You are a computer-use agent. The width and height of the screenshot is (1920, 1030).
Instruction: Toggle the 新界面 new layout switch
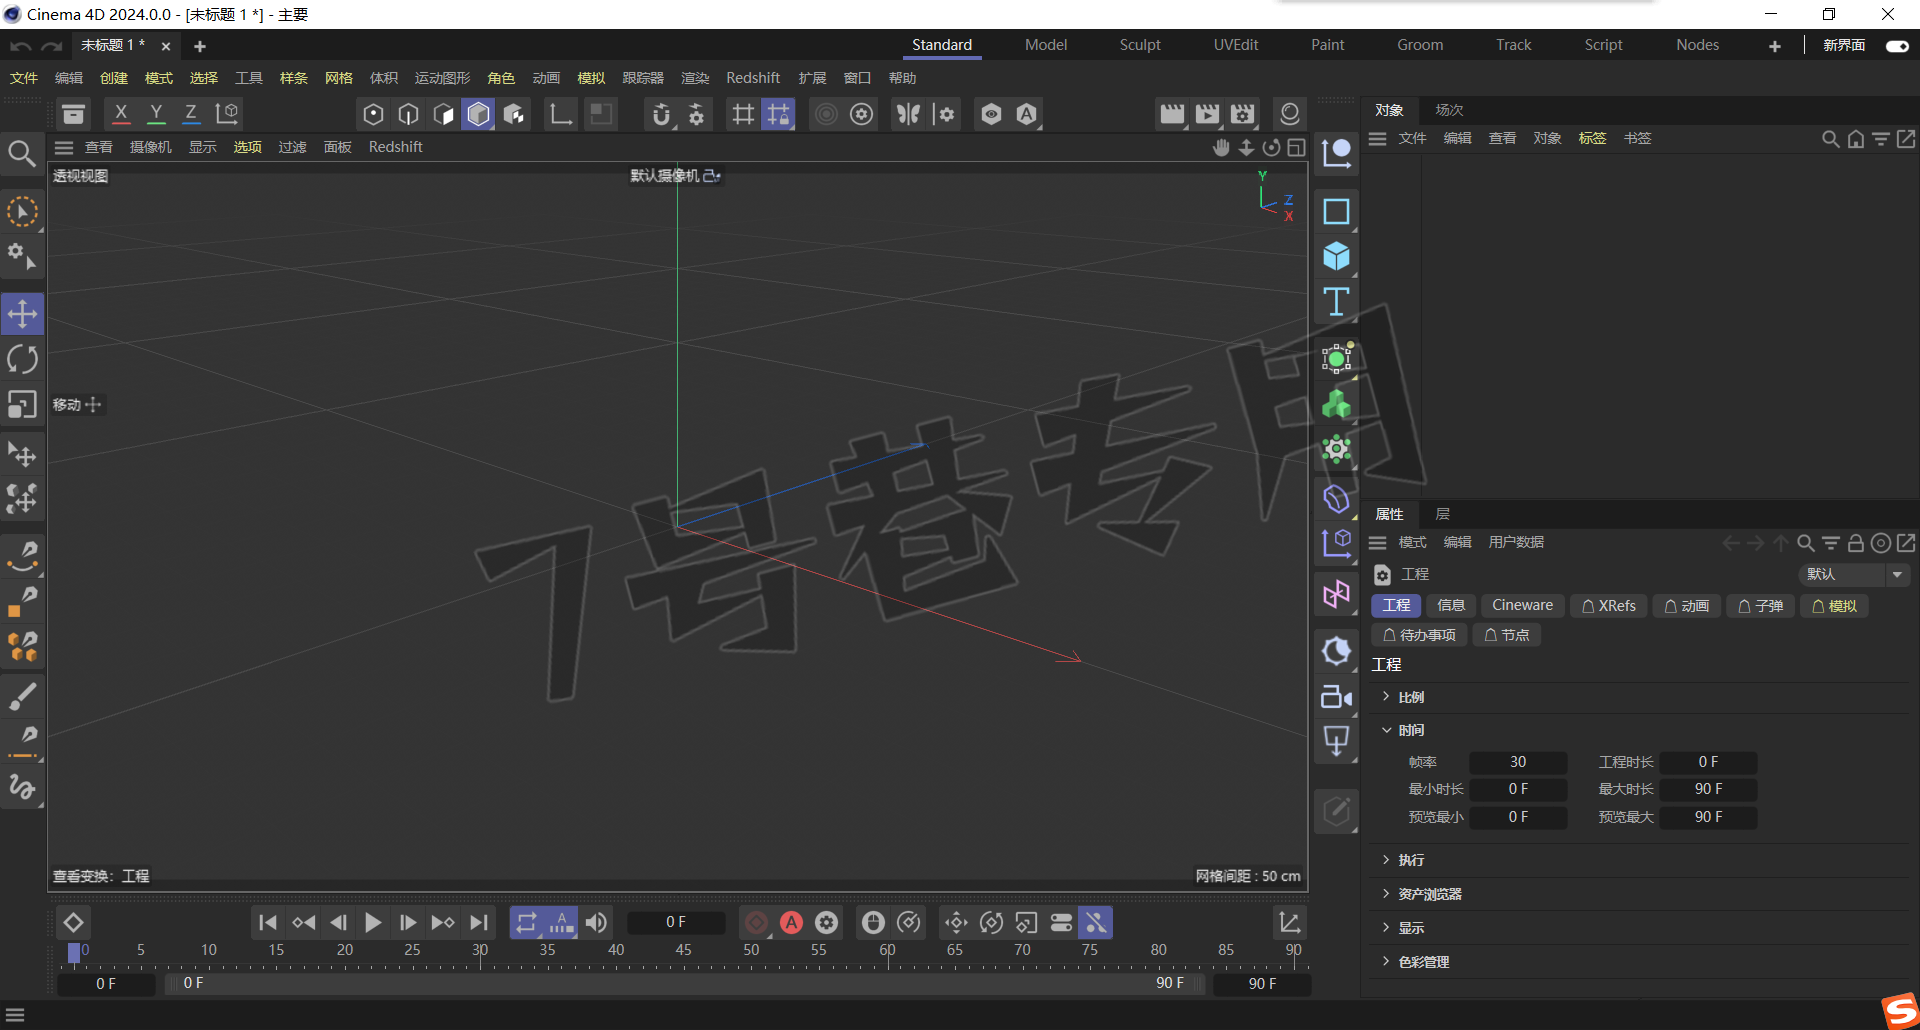tap(1896, 46)
